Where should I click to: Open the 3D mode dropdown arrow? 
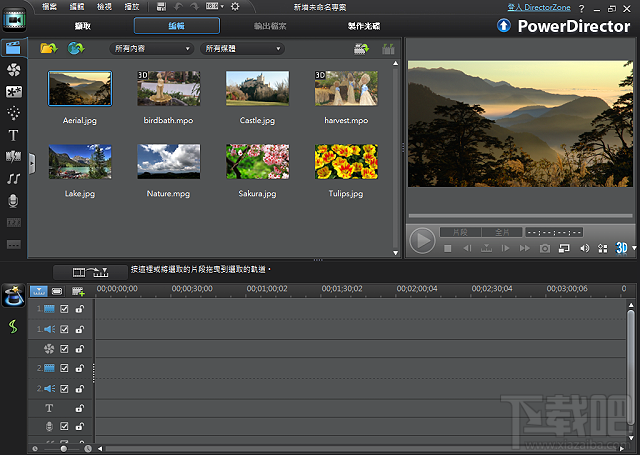coord(634,247)
